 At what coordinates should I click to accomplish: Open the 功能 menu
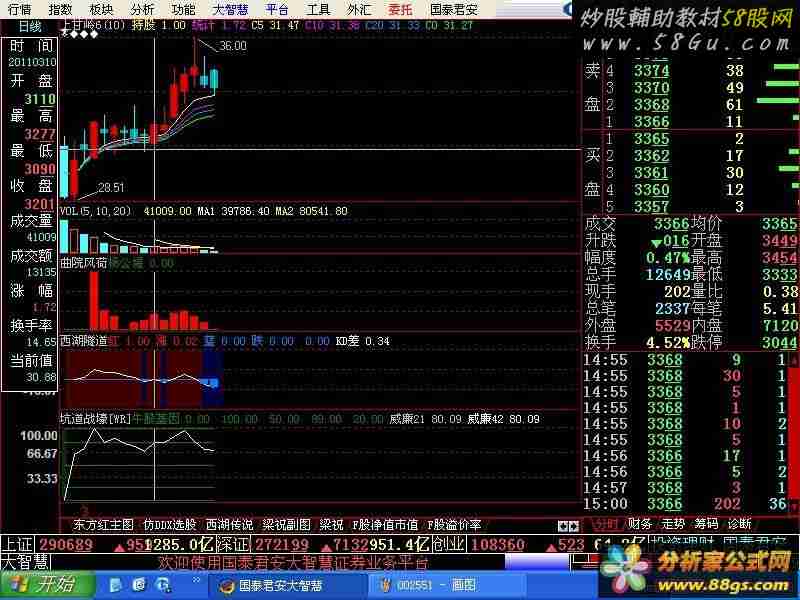(x=183, y=9)
